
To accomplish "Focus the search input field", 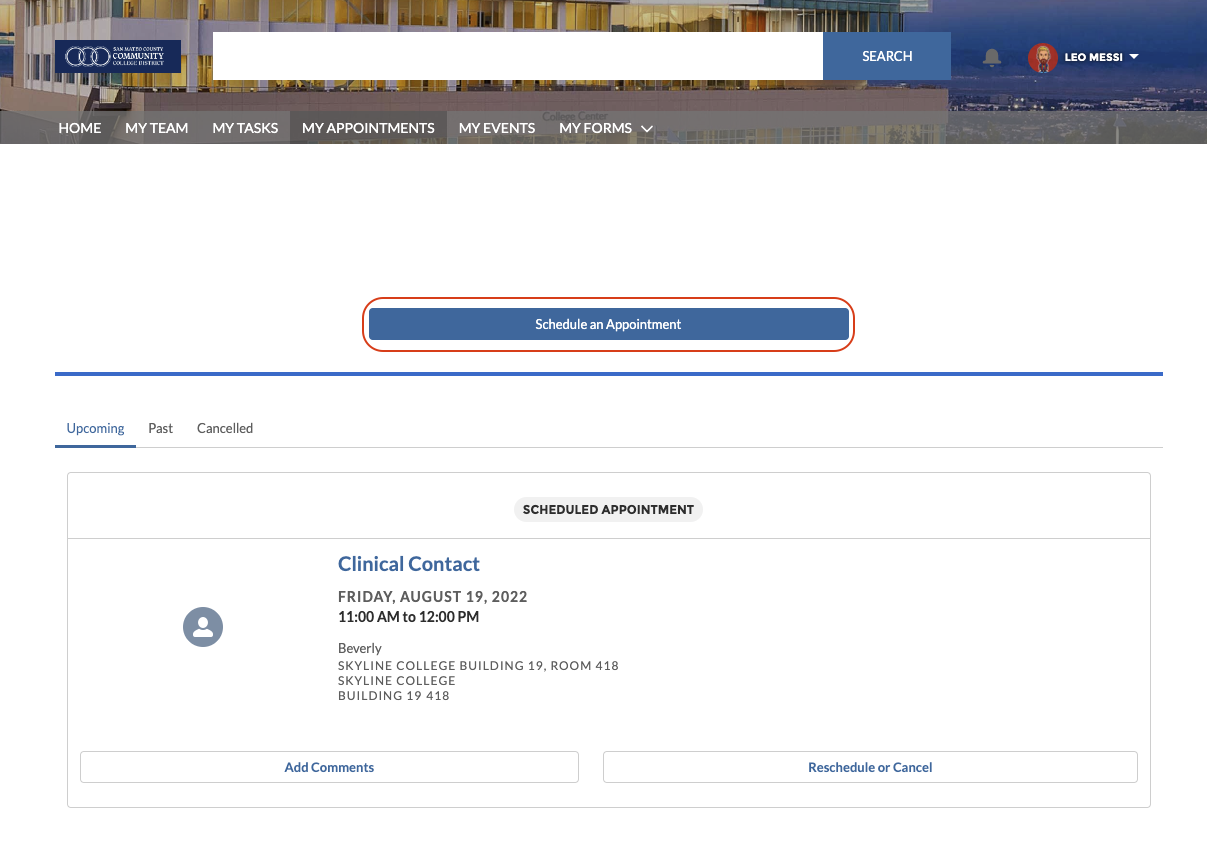I will (x=517, y=56).
